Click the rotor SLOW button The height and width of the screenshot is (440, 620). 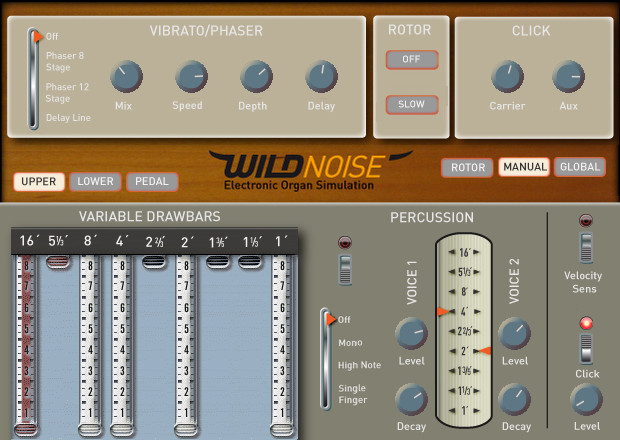(412, 104)
